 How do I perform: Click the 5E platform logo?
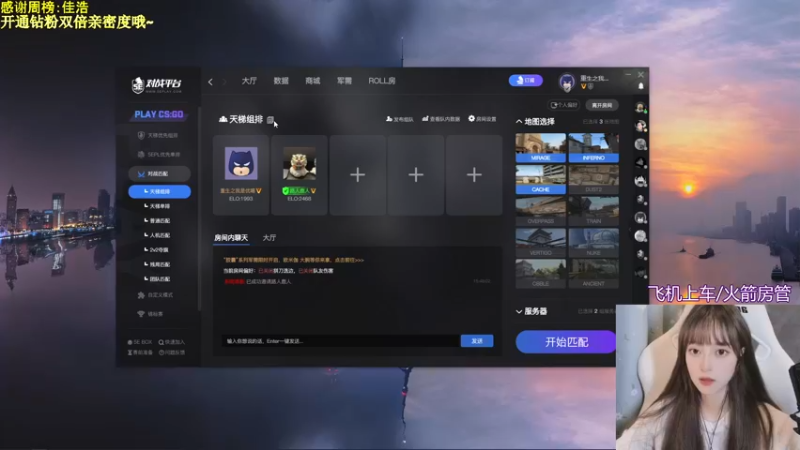pyautogui.click(x=157, y=85)
